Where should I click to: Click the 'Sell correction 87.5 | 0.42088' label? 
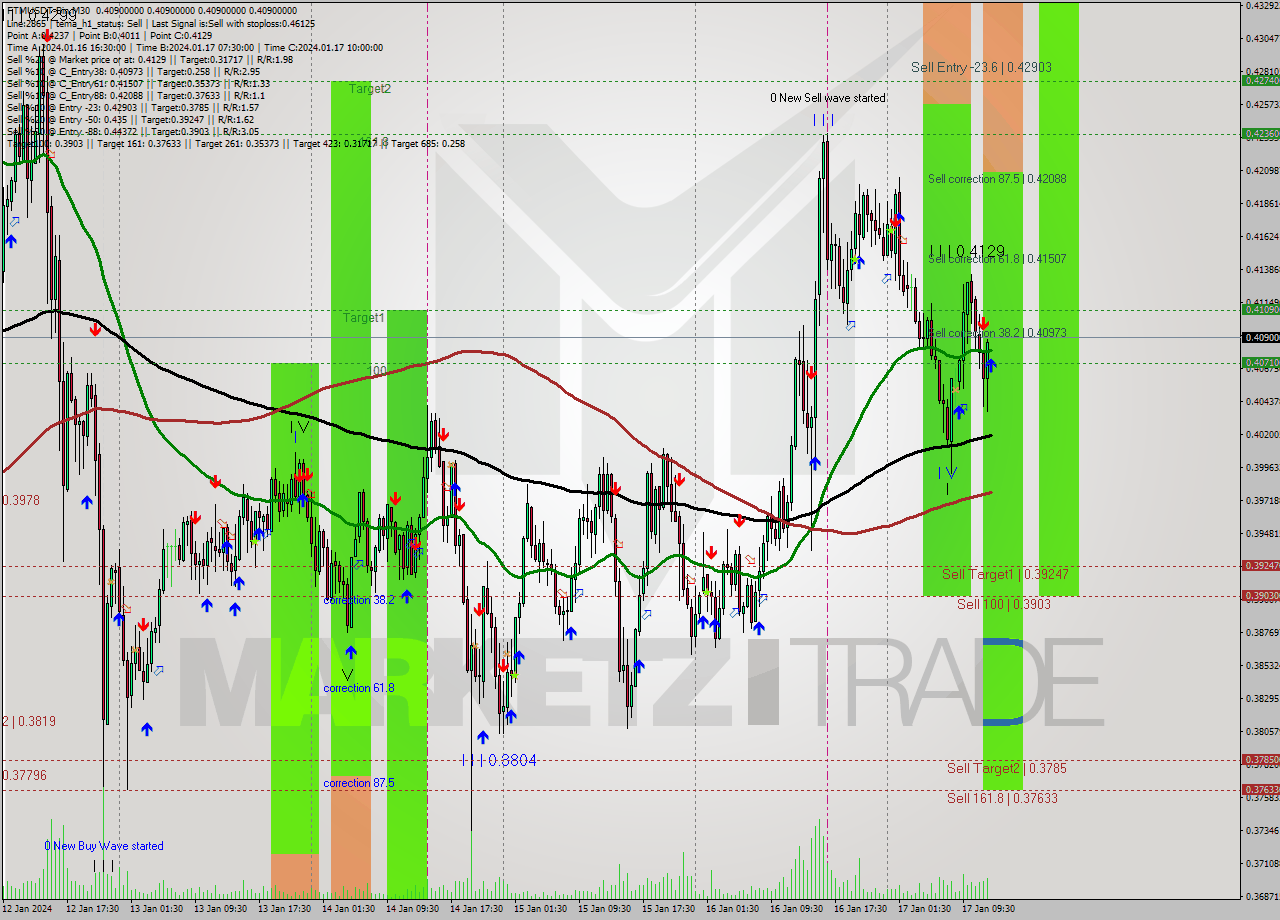coord(997,179)
